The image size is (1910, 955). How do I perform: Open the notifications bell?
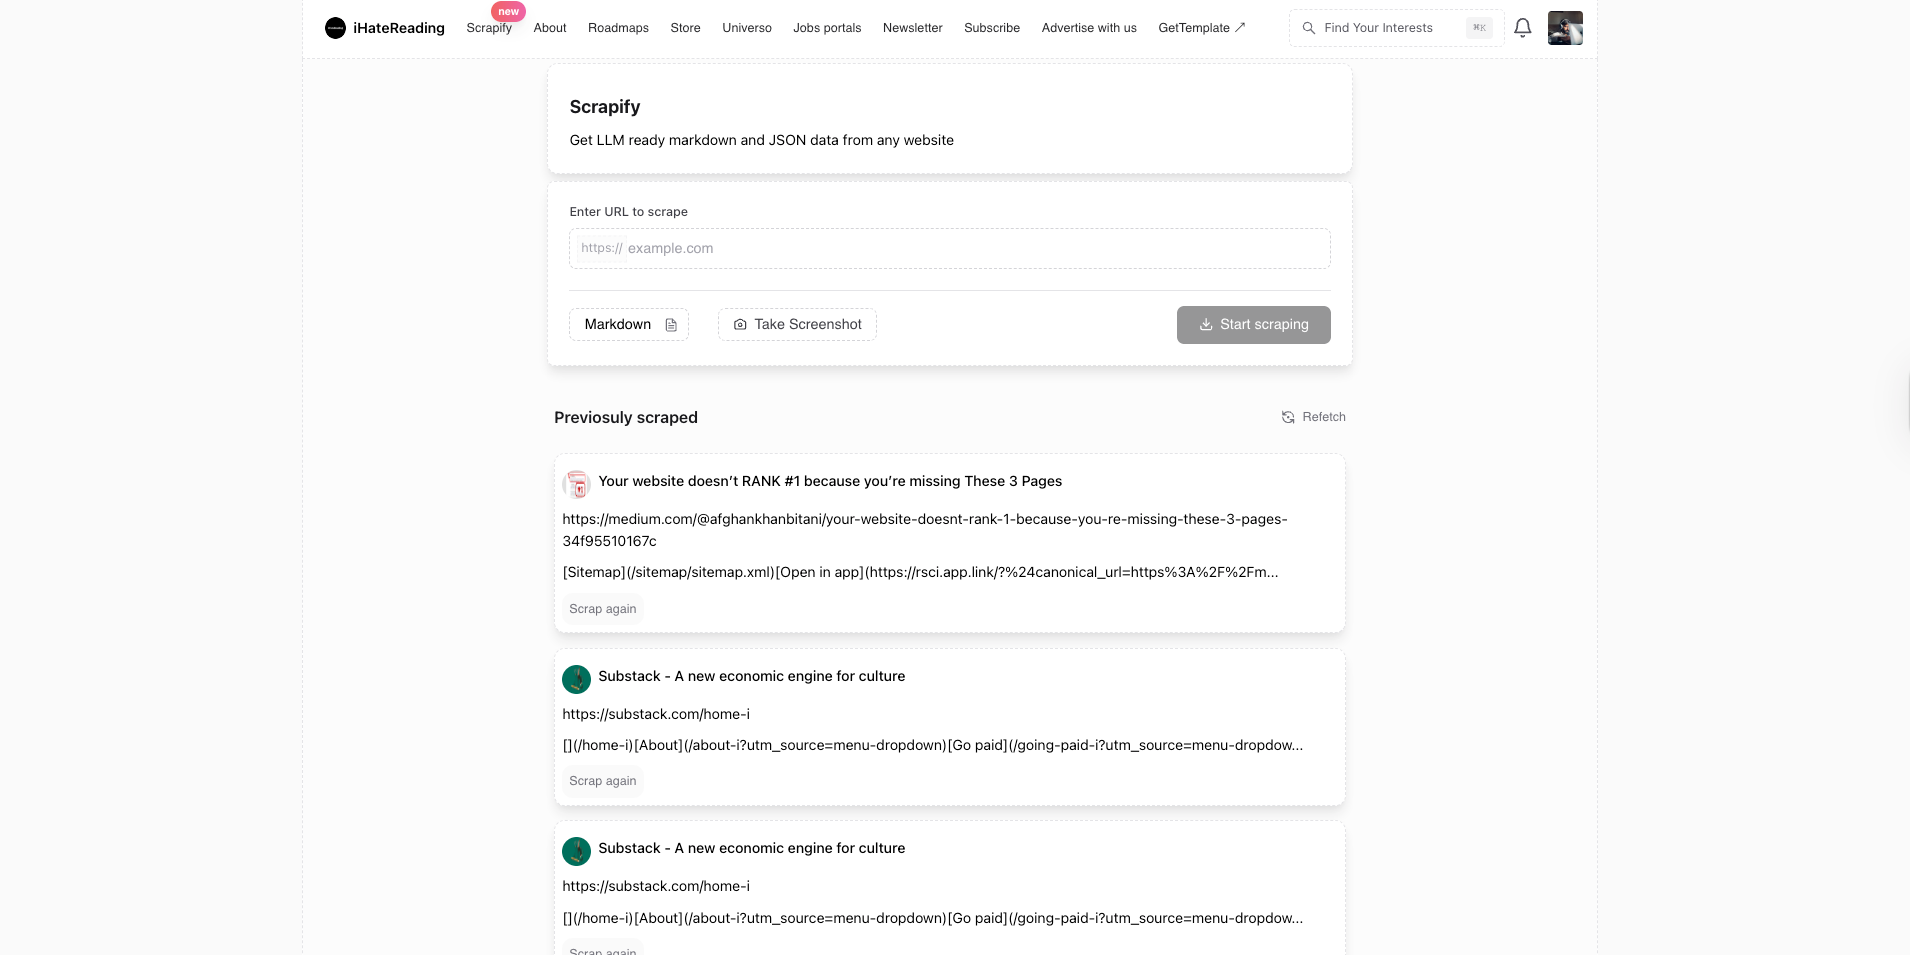1522,28
